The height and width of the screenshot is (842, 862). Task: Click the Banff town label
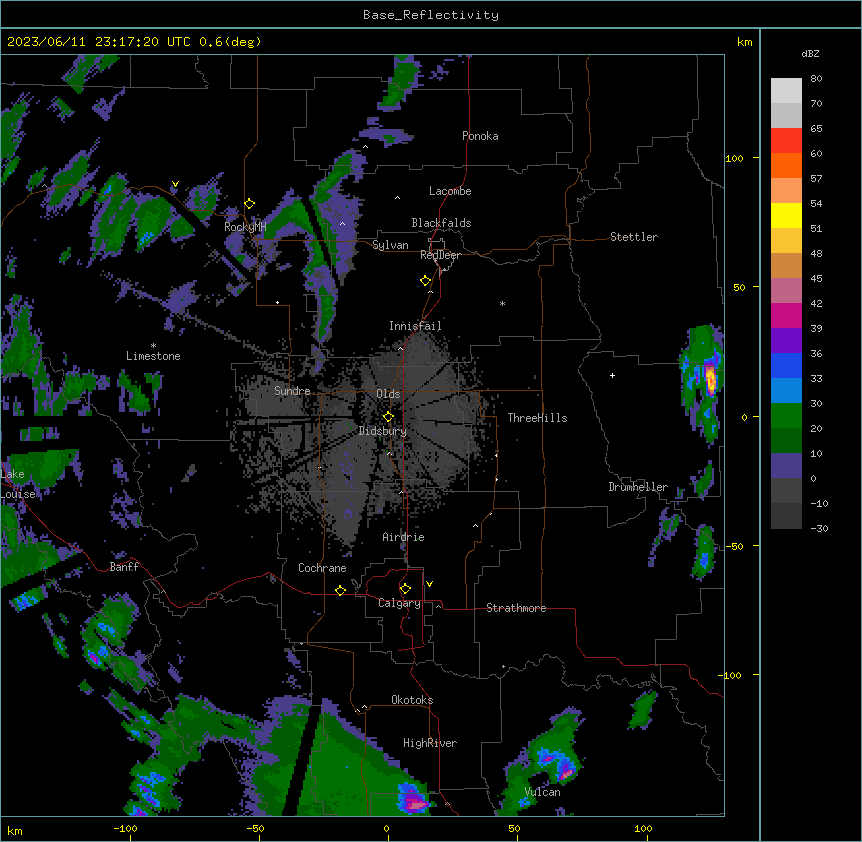(x=124, y=567)
